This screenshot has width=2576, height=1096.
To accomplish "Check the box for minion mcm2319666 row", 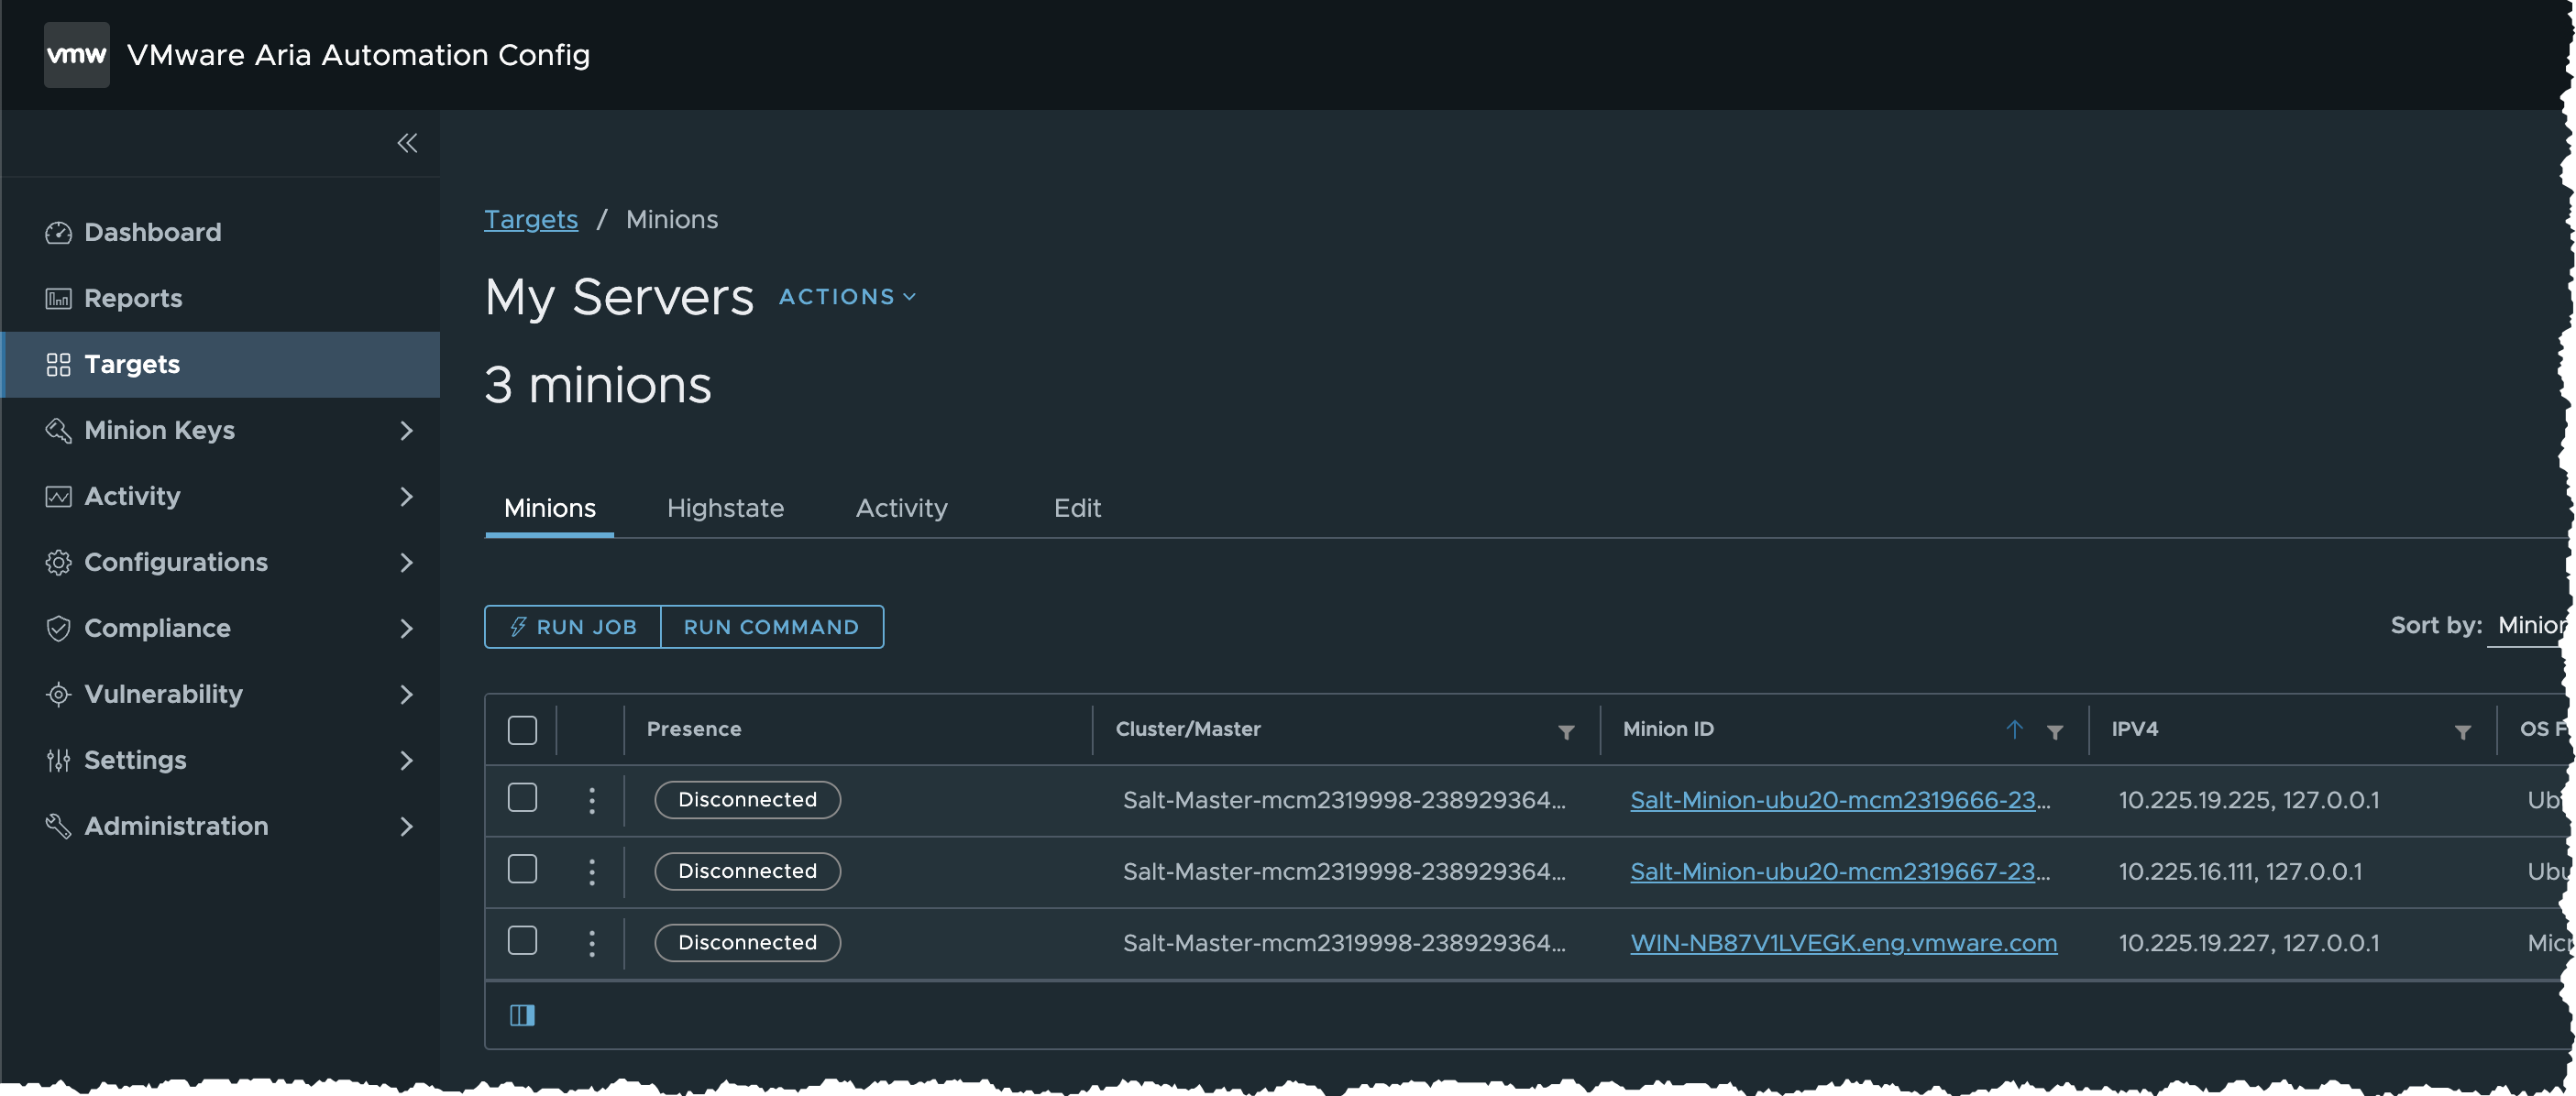I will (x=522, y=798).
